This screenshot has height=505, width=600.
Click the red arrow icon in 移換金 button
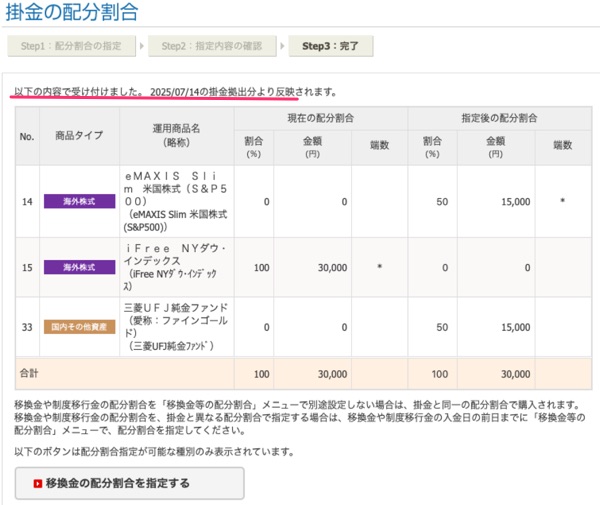[x=38, y=484]
